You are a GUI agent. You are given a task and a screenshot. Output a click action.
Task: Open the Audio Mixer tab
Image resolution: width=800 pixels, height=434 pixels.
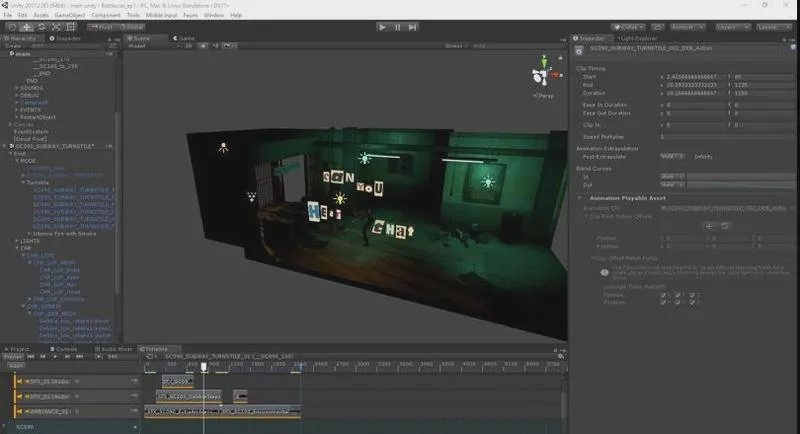pos(113,349)
